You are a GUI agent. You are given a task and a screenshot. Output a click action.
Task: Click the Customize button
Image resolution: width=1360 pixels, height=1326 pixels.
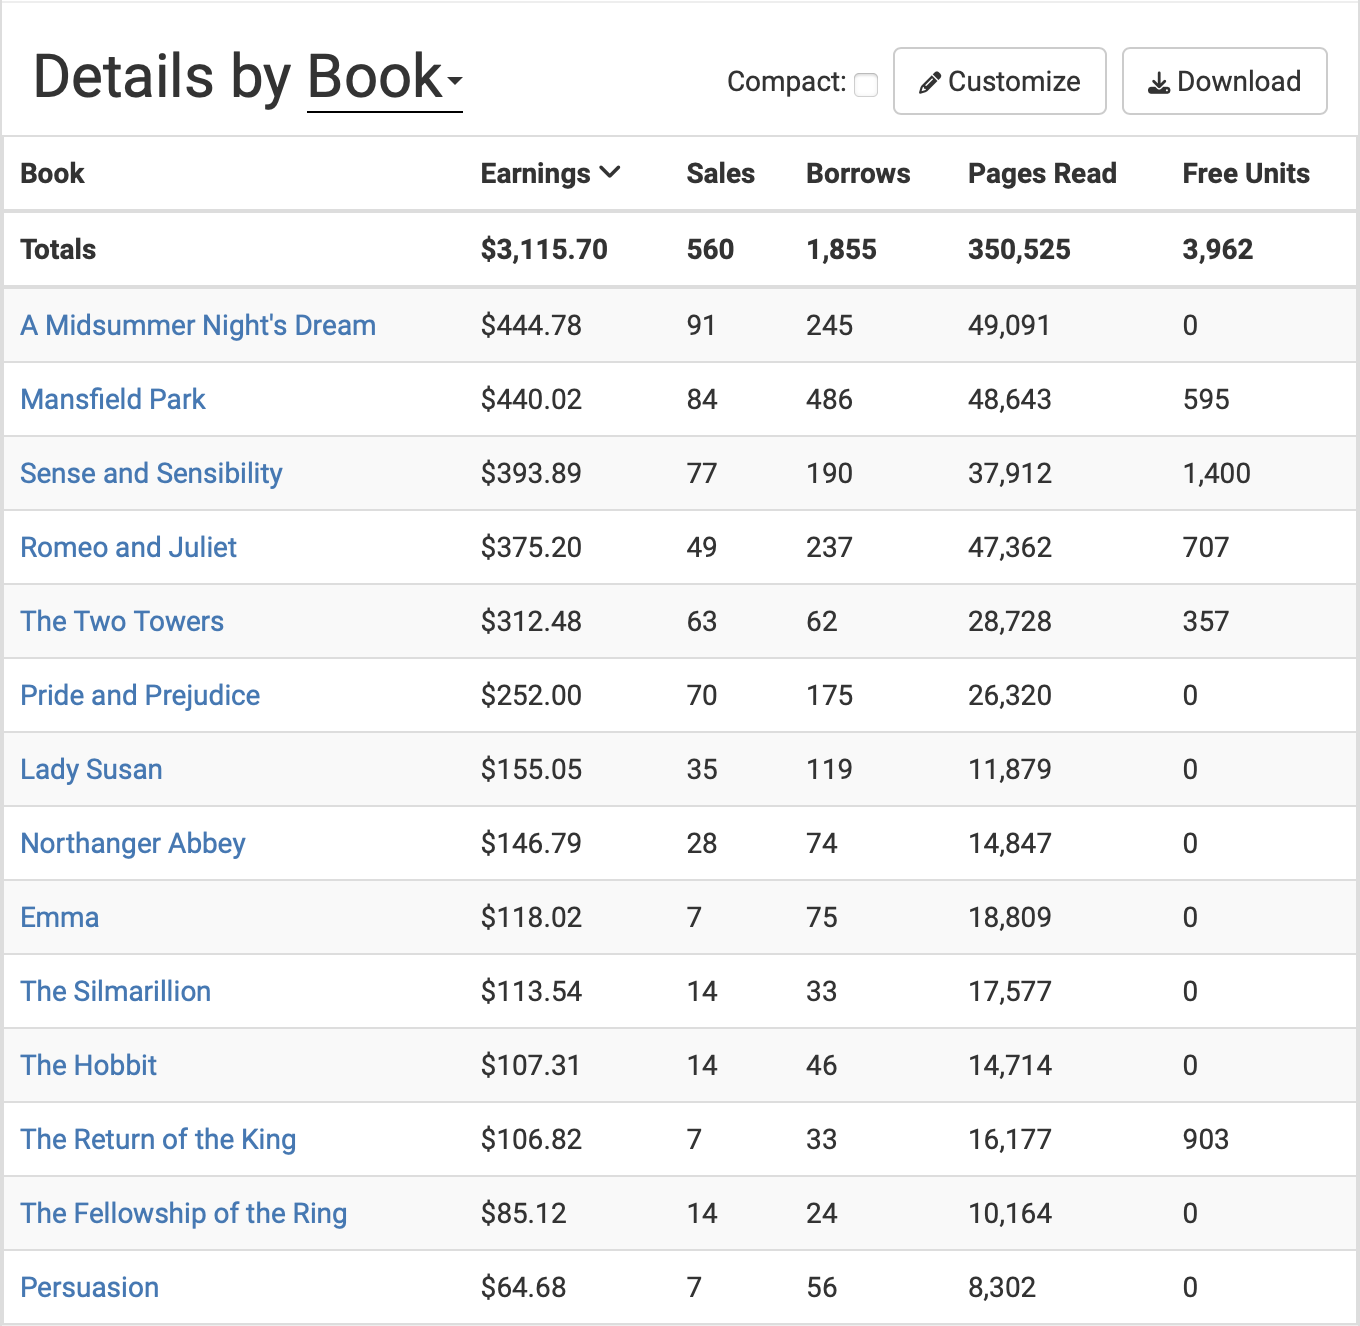click(1000, 81)
